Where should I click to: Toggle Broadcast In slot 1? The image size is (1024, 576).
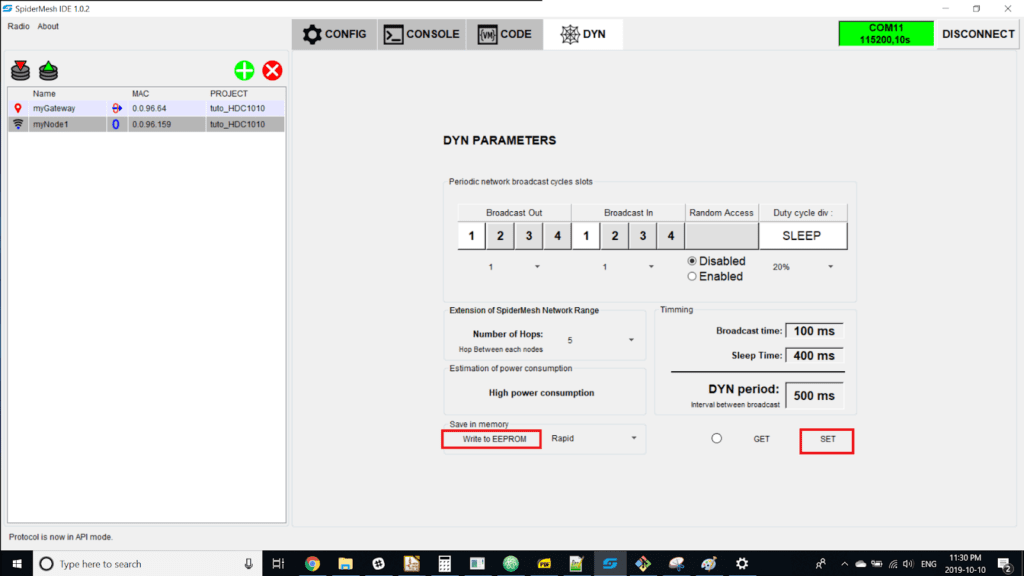coord(586,236)
